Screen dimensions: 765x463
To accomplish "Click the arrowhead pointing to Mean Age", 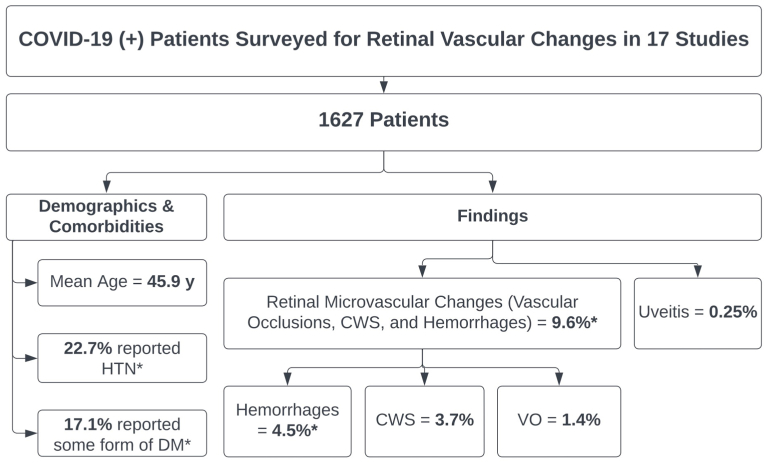I will (32, 283).
